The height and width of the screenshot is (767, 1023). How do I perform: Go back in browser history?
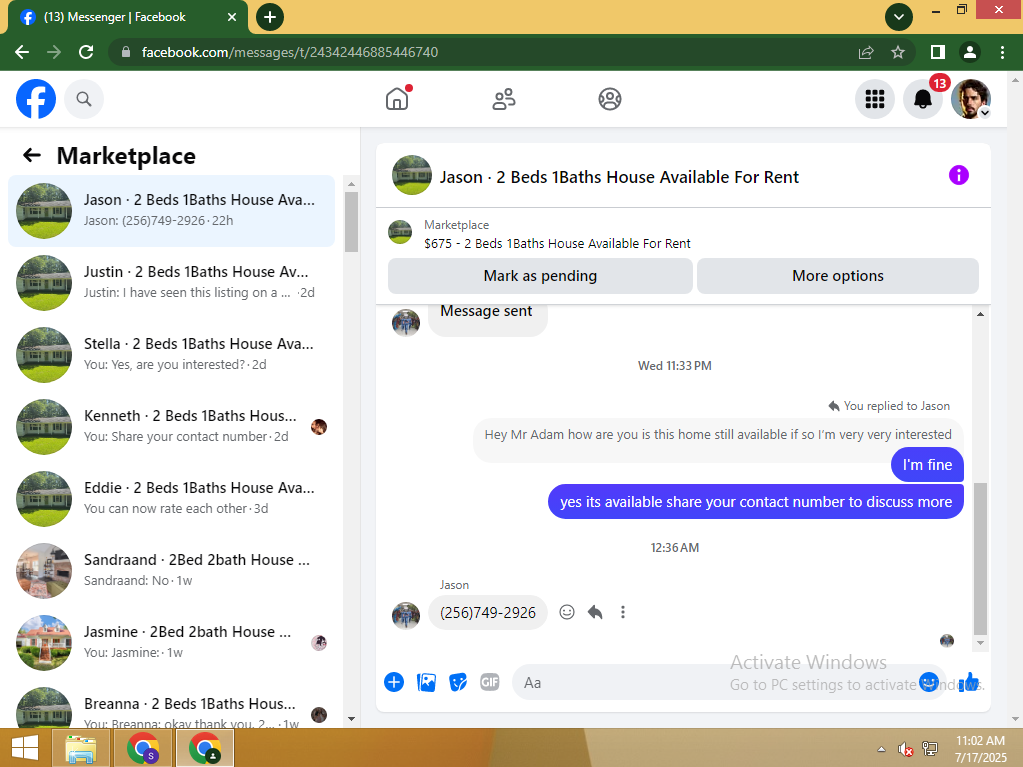coord(22,52)
